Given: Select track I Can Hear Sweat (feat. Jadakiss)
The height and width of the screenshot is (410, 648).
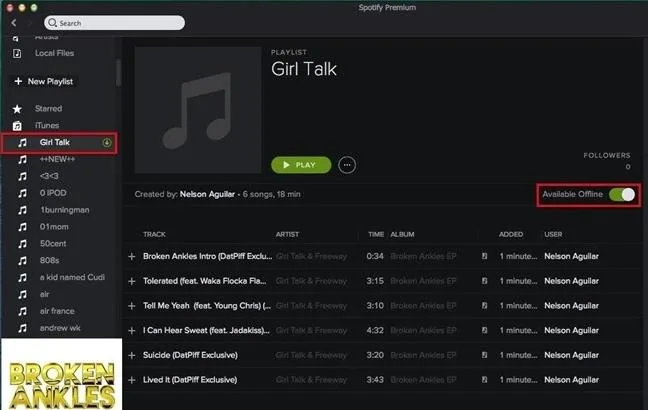Looking at the screenshot, I should 206,330.
